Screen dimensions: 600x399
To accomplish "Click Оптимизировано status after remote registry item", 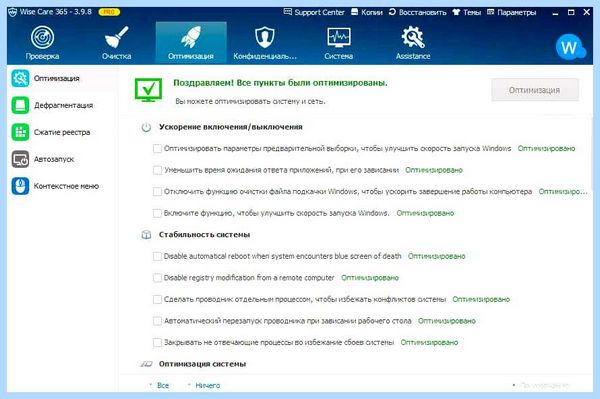I will coord(370,278).
